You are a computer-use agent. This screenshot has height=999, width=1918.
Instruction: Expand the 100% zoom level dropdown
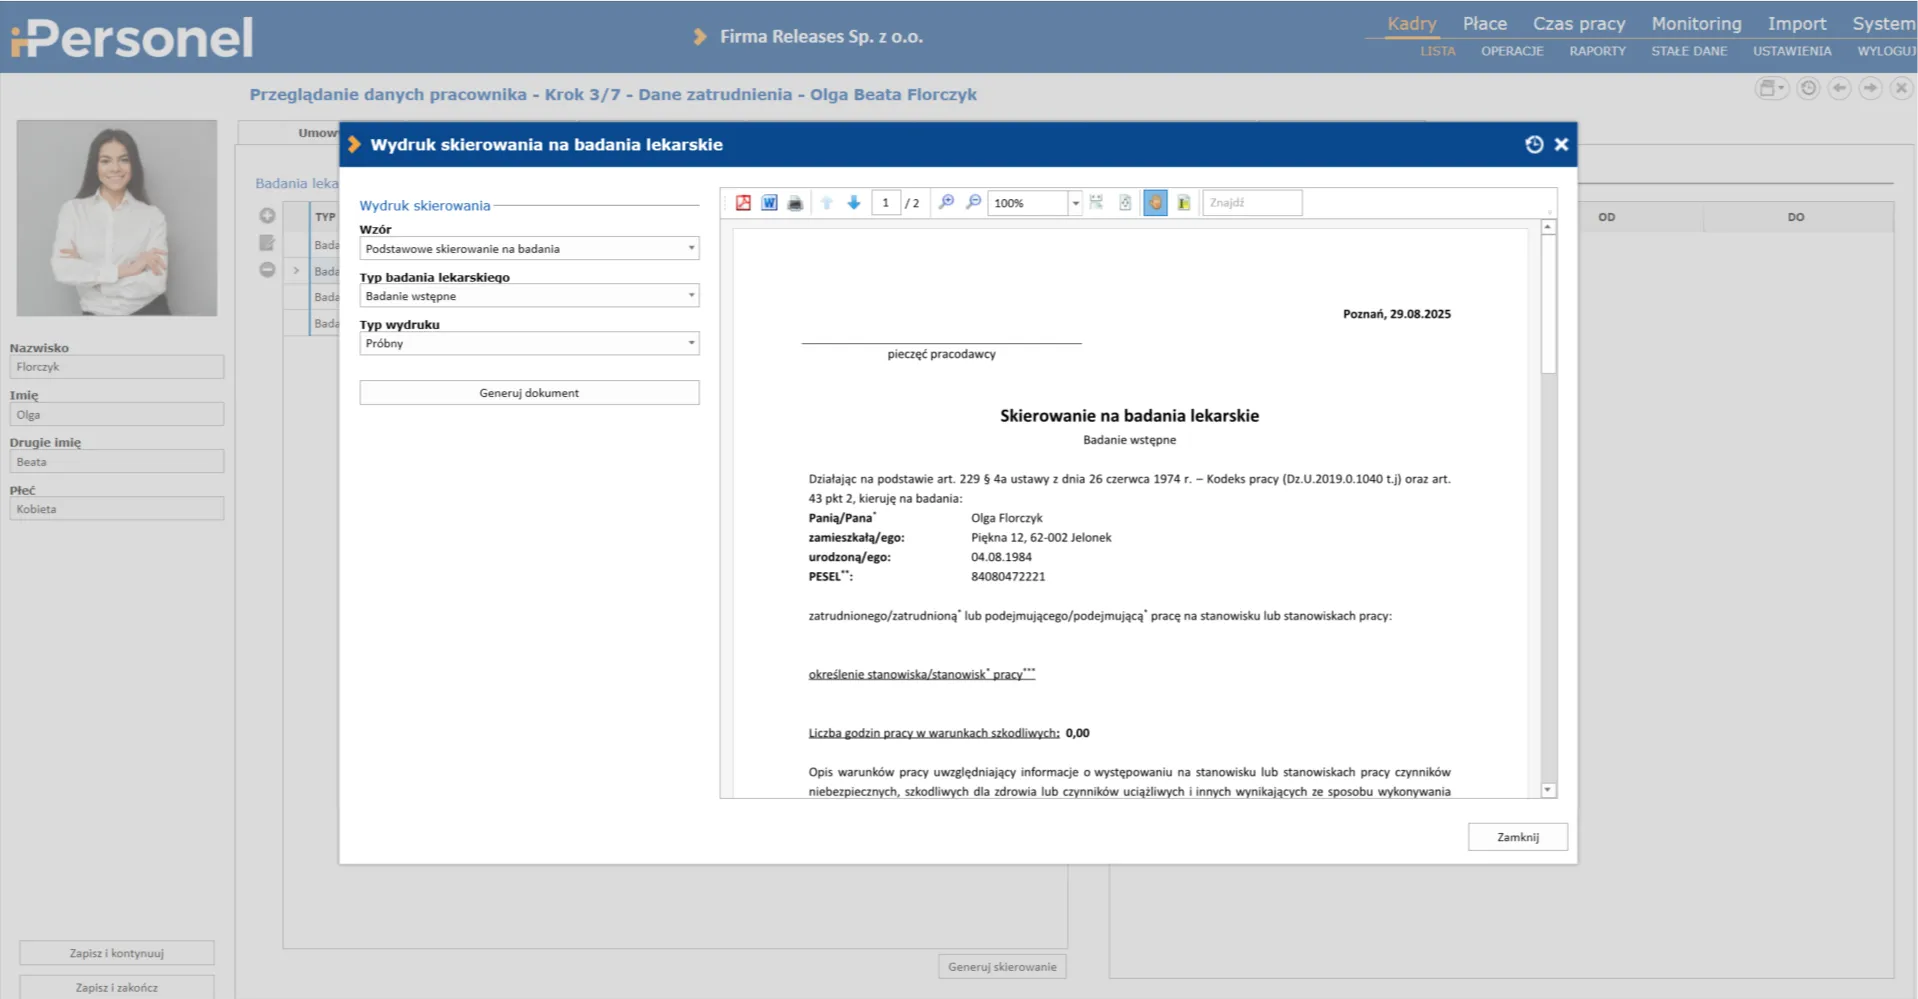(x=1075, y=203)
